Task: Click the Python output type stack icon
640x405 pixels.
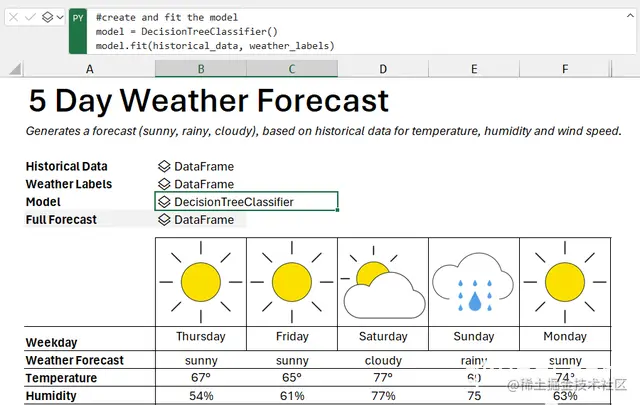Action: point(48,17)
